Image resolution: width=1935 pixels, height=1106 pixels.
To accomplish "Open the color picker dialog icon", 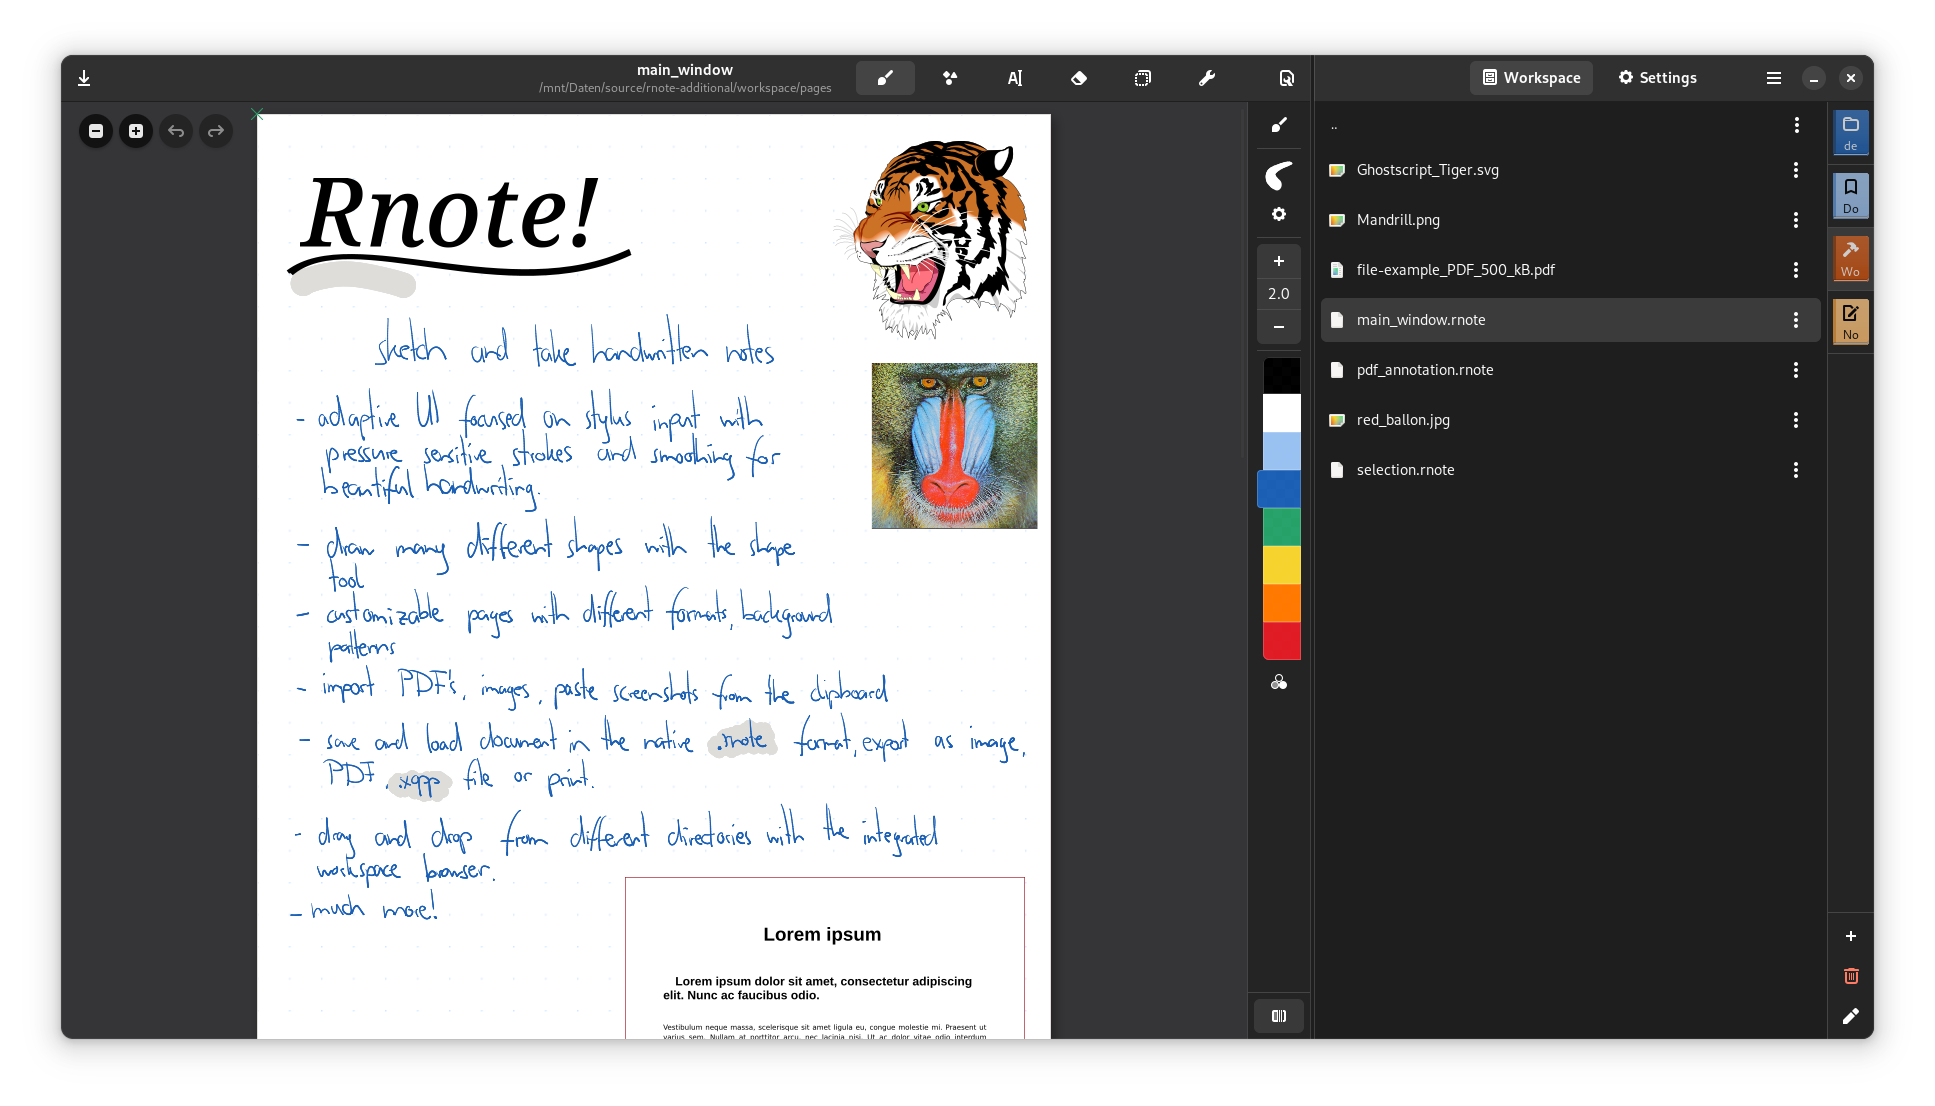I will pos(1279,683).
